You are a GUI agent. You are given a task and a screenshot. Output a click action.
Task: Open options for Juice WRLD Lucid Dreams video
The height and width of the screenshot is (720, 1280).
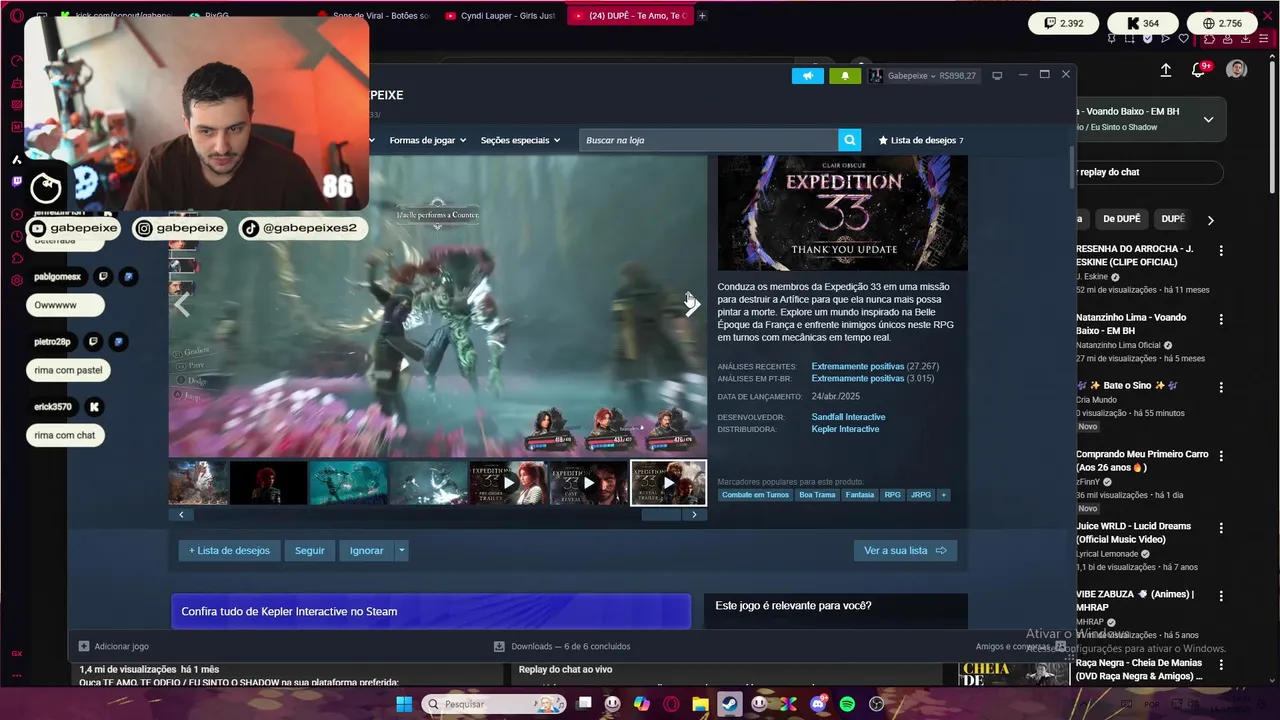click(1221, 527)
